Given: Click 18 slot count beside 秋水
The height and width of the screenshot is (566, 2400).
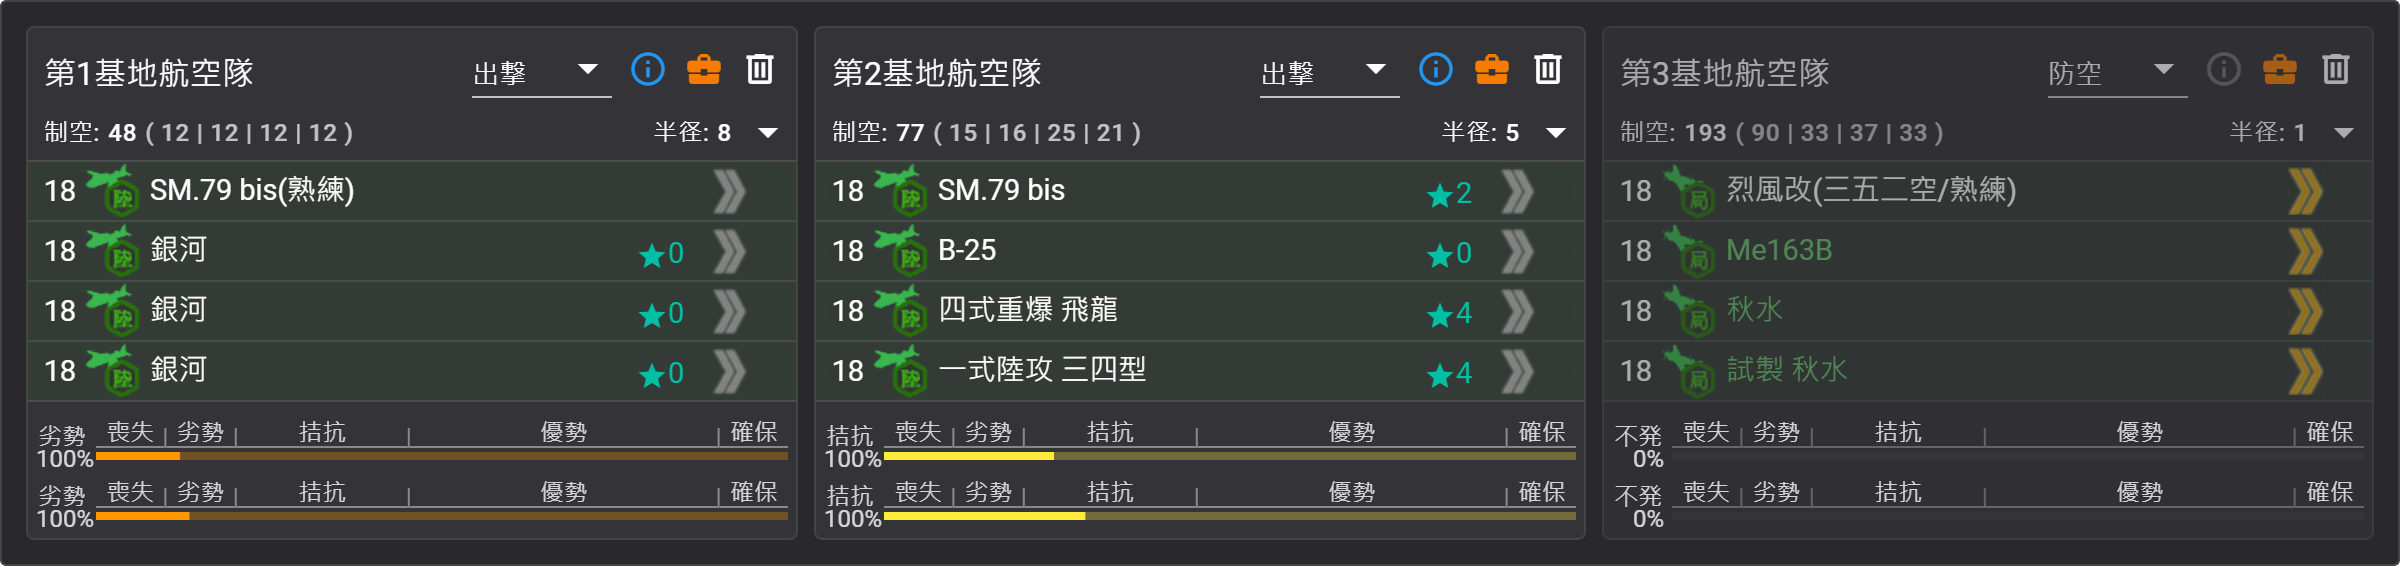Looking at the screenshot, I should (1636, 311).
